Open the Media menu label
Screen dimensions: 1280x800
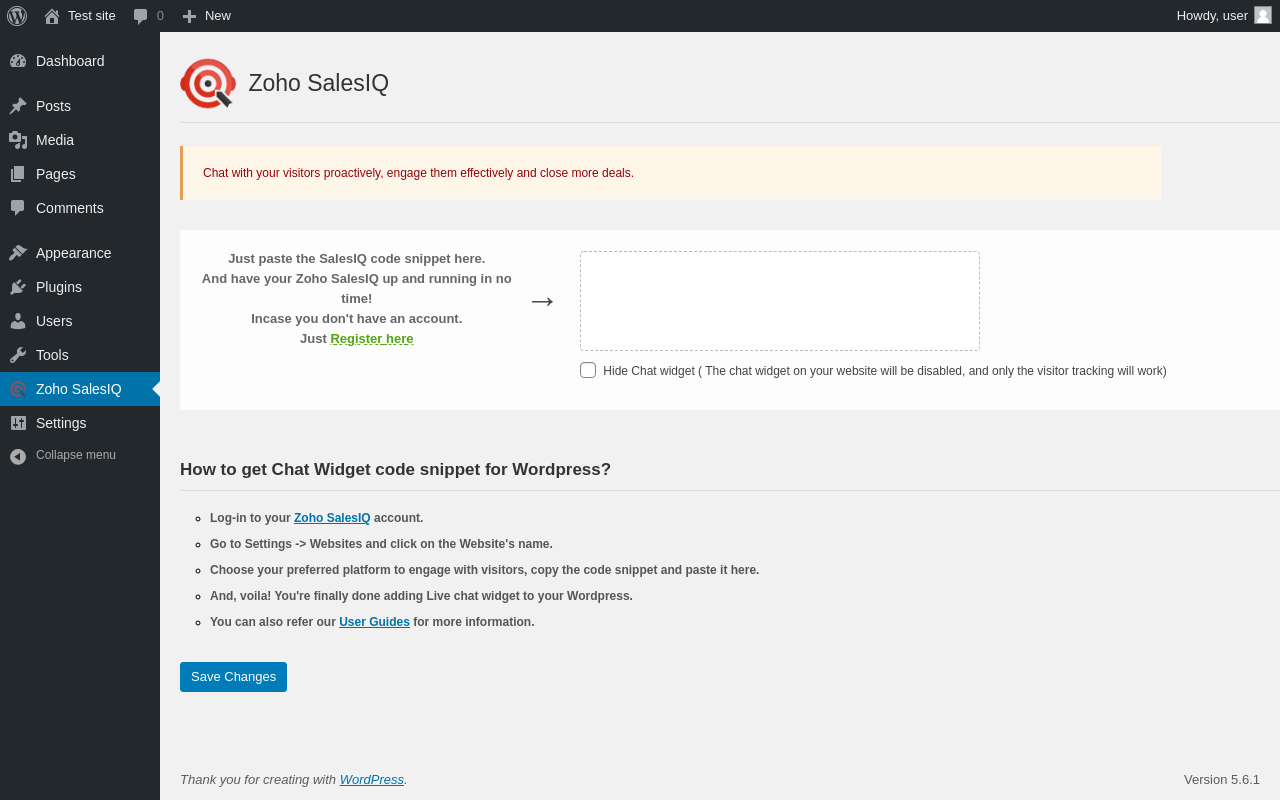(55, 140)
